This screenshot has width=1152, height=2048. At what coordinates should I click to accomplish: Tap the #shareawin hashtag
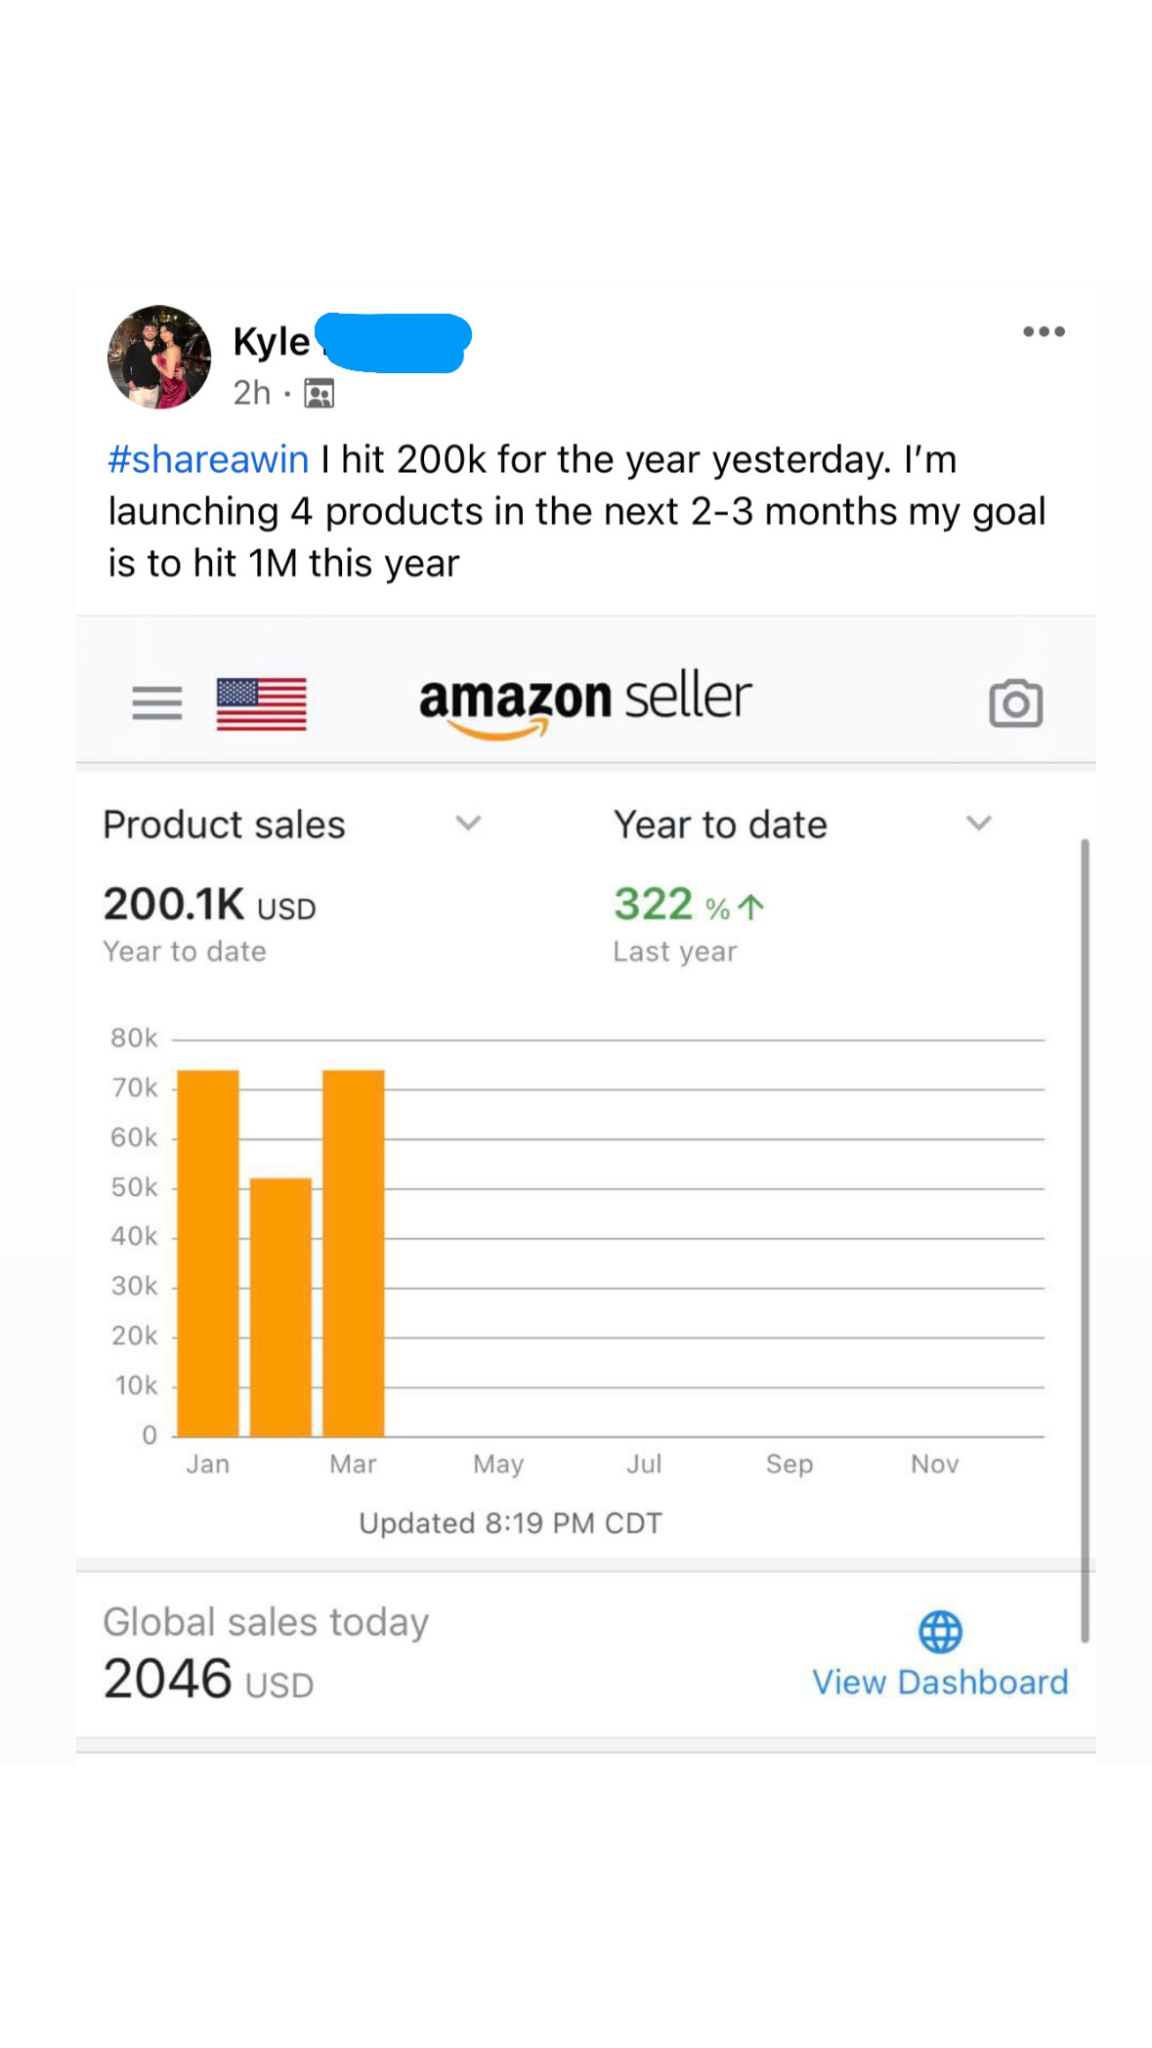coord(208,459)
